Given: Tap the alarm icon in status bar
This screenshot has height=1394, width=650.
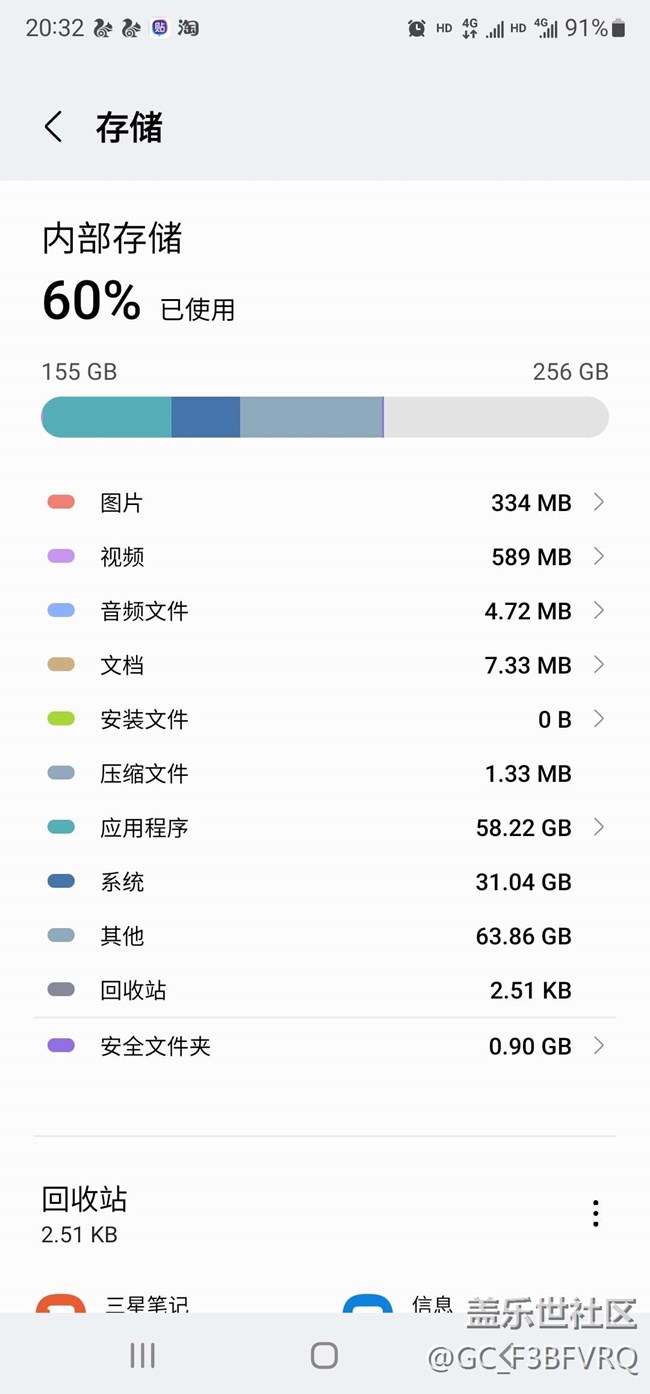Looking at the screenshot, I should point(416,28).
